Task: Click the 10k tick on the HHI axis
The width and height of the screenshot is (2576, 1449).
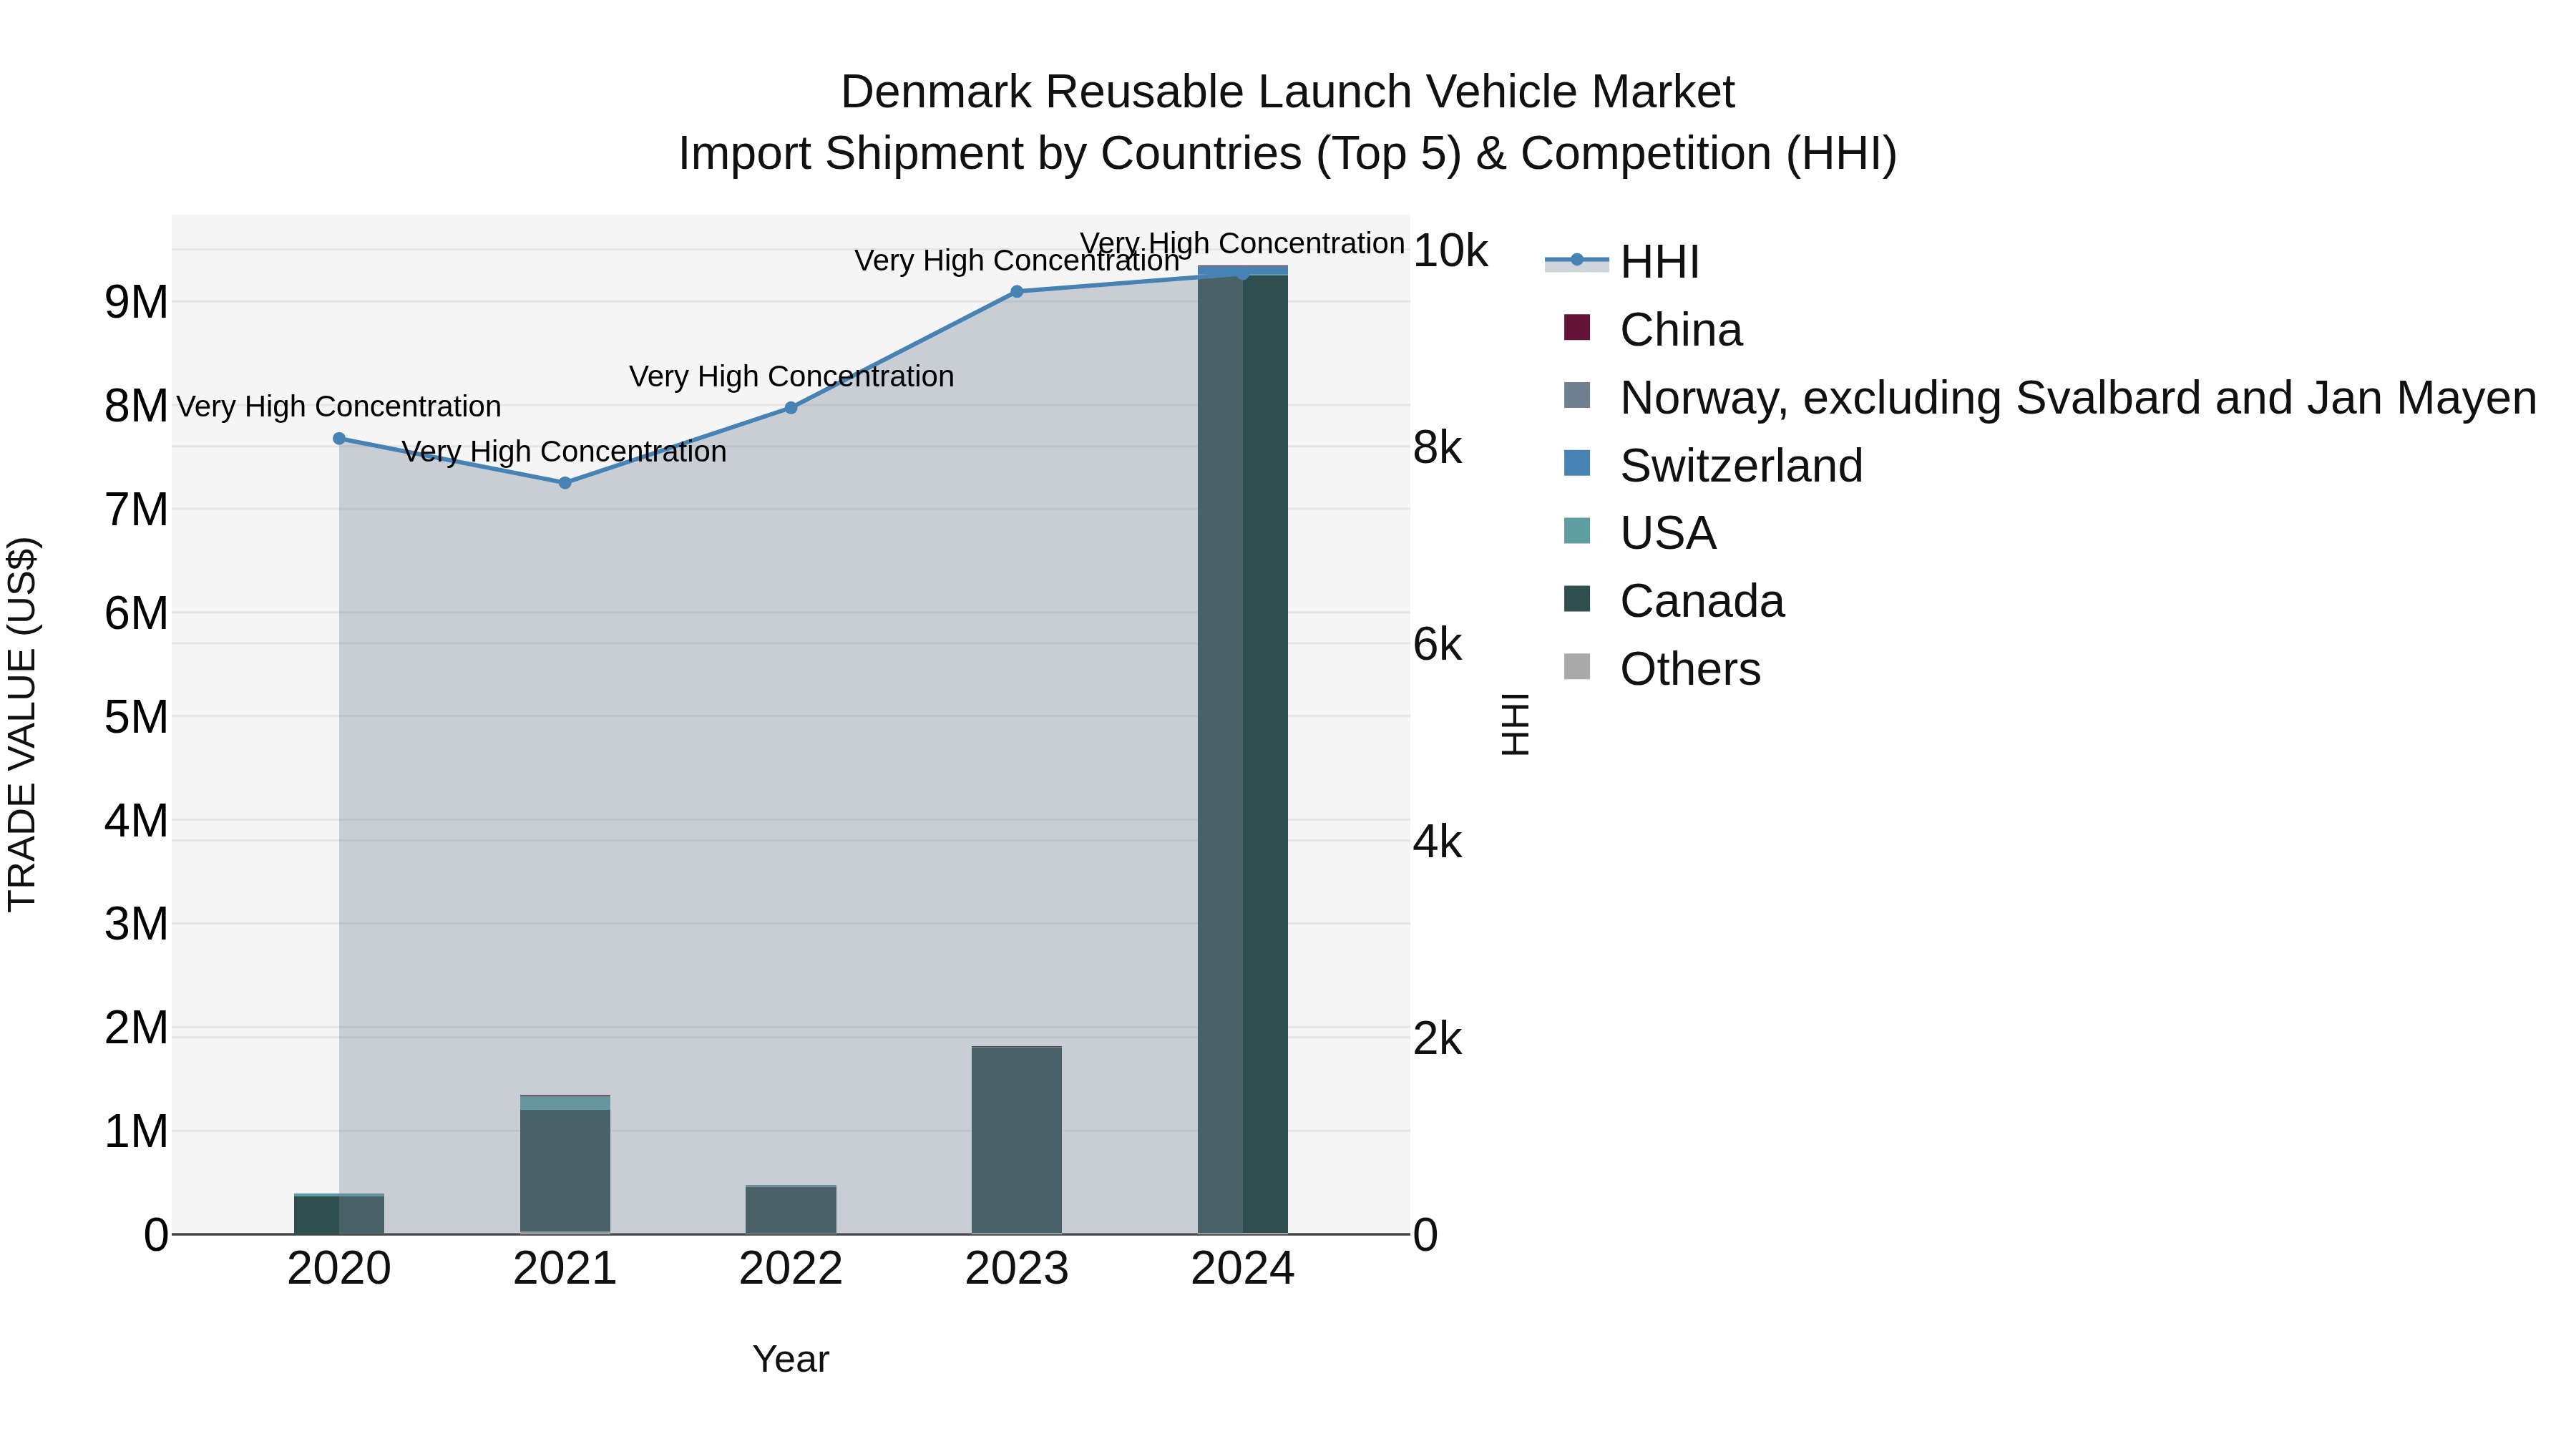Action: coord(1450,251)
